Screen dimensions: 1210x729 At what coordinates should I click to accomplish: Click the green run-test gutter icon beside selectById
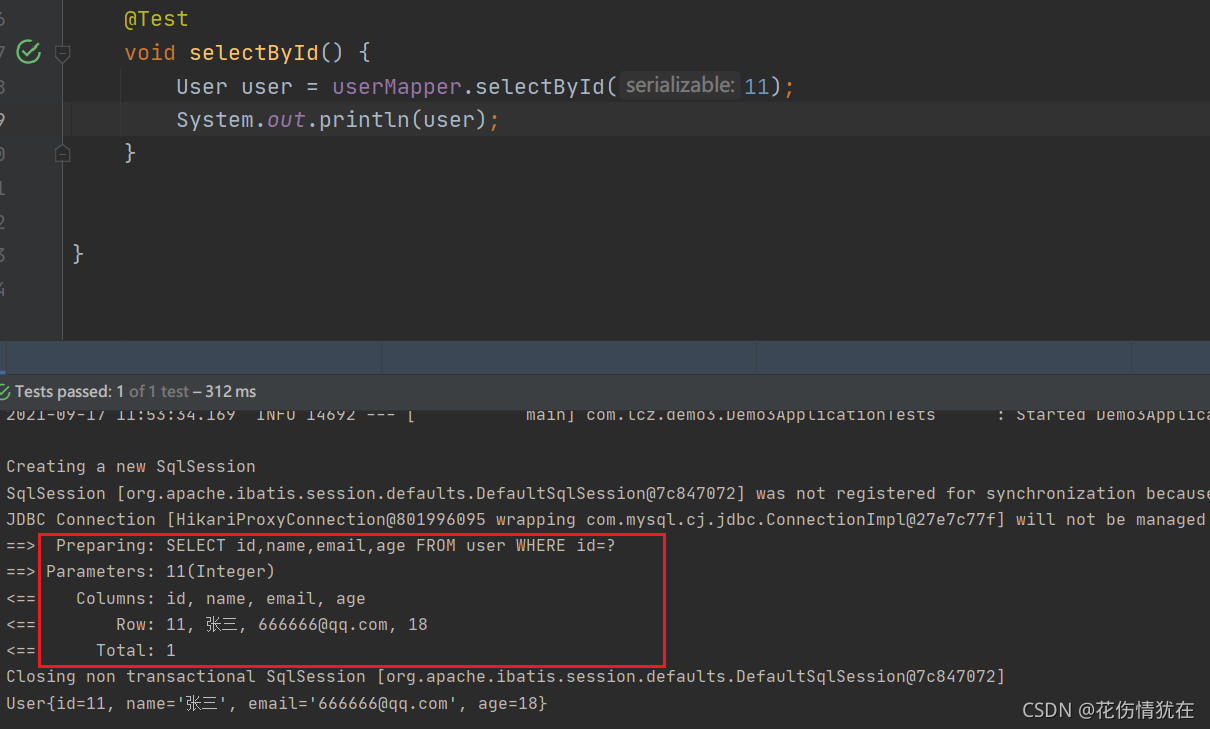pos(29,52)
